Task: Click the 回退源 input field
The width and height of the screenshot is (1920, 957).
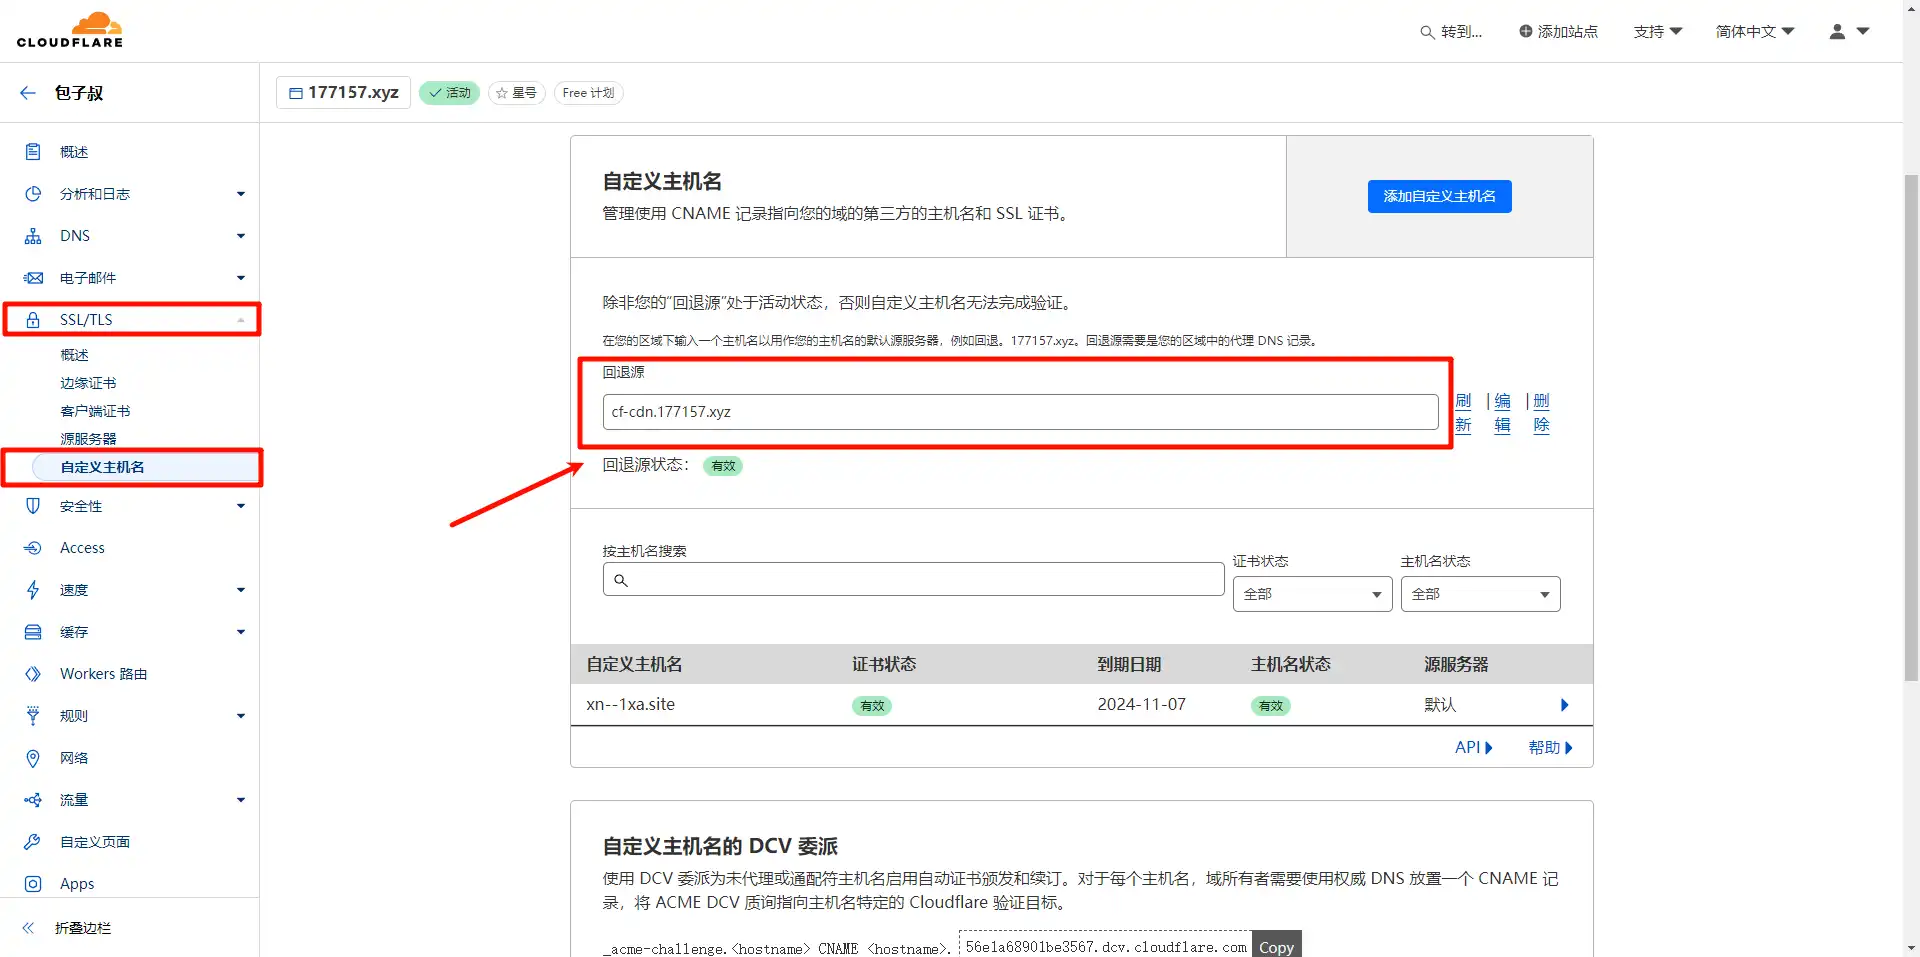Action: pyautogui.click(x=1020, y=412)
